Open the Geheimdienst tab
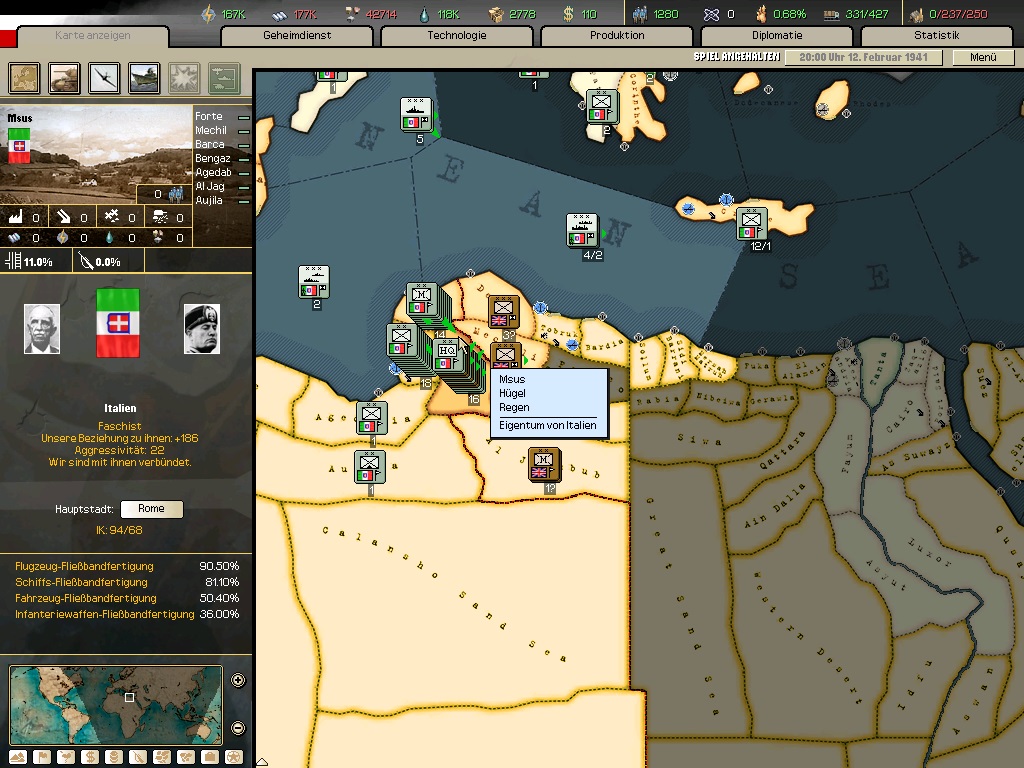Image resolution: width=1024 pixels, height=768 pixels. 297,36
